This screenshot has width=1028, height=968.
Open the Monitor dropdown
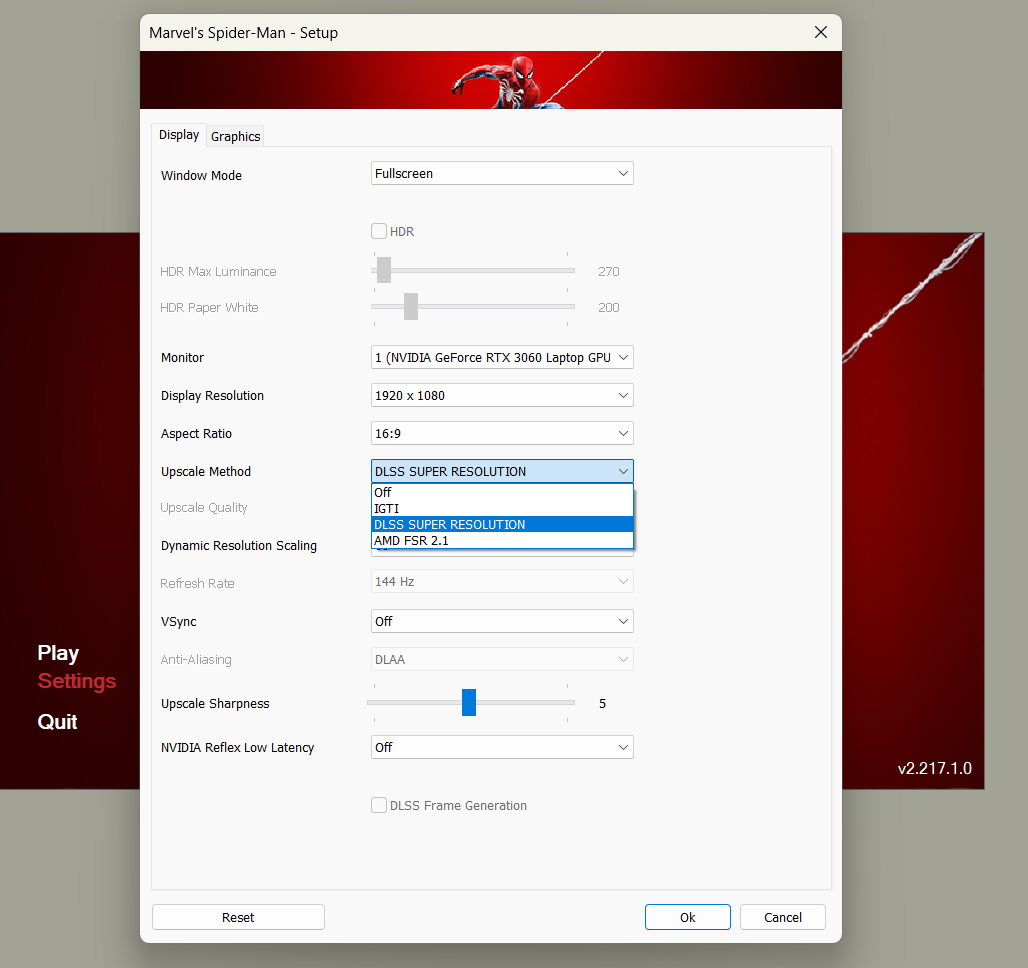pyautogui.click(x=502, y=357)
